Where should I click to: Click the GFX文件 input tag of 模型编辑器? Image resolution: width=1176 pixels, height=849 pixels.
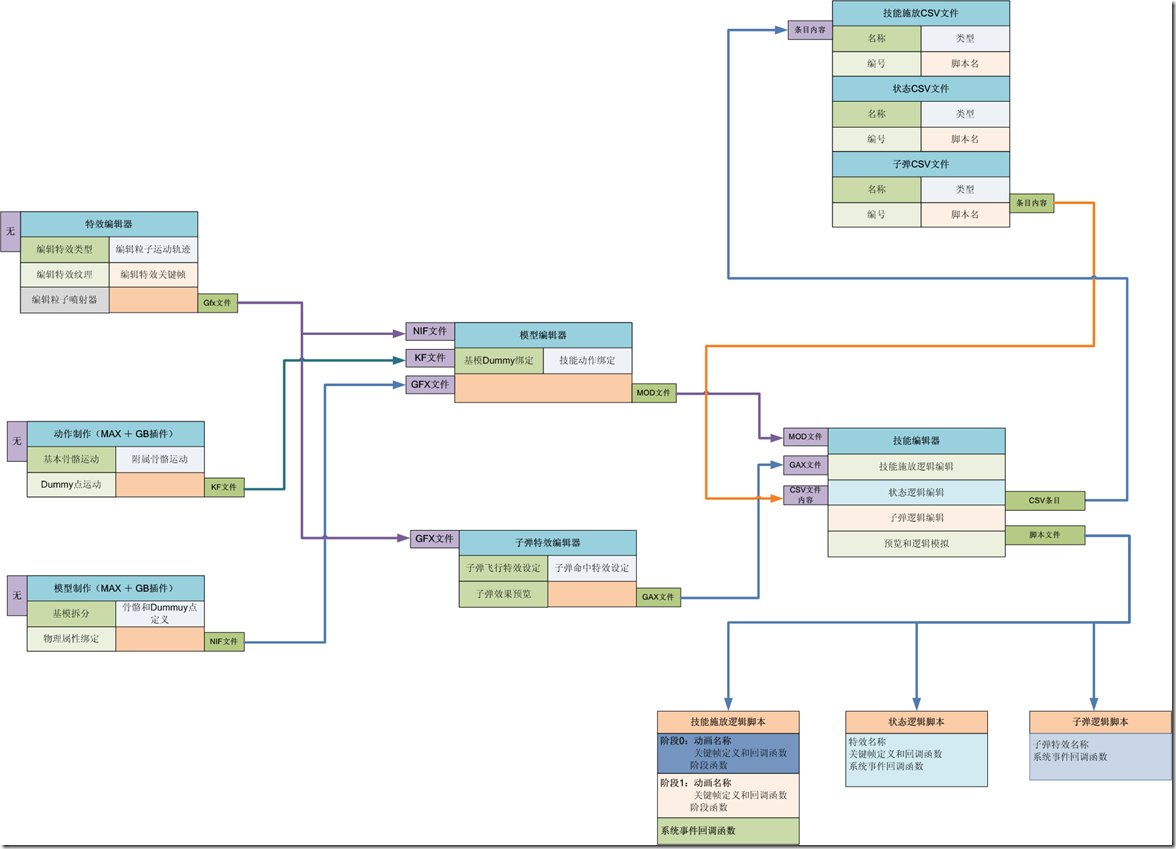(x=430, y=385)
